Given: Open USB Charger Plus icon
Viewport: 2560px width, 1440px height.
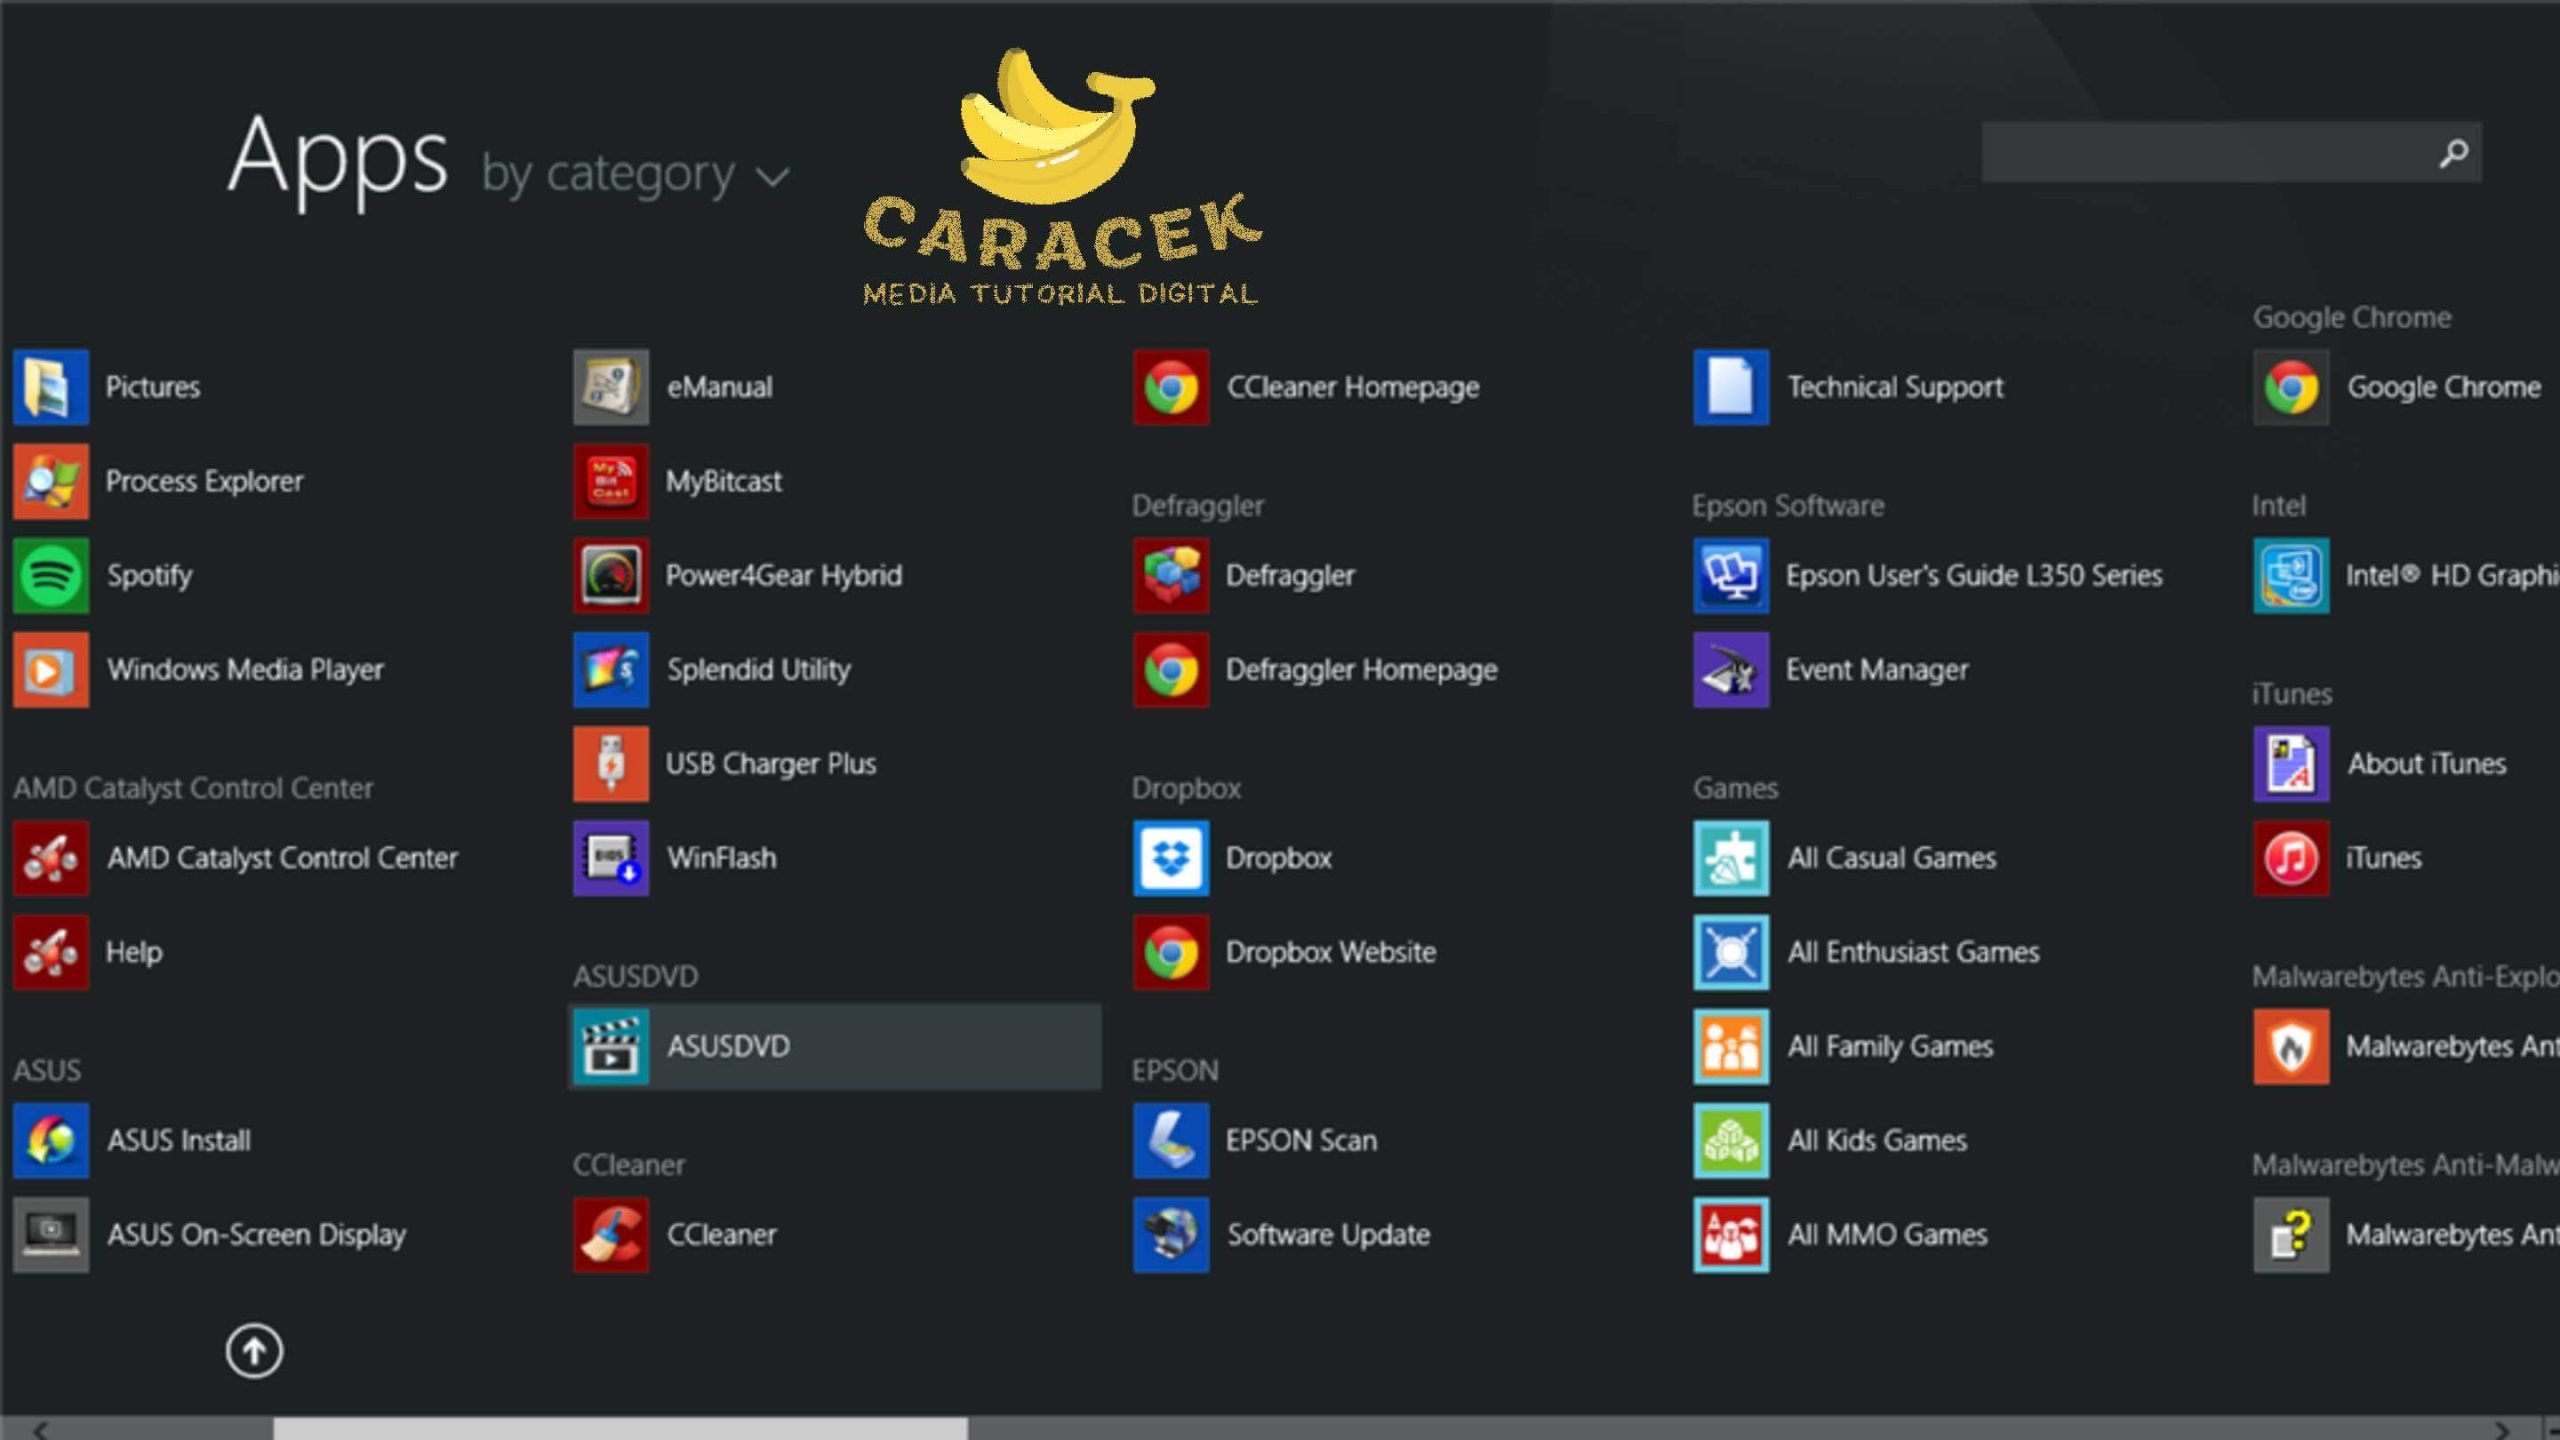Looking at the screenshot, I should tap(611, 763).
